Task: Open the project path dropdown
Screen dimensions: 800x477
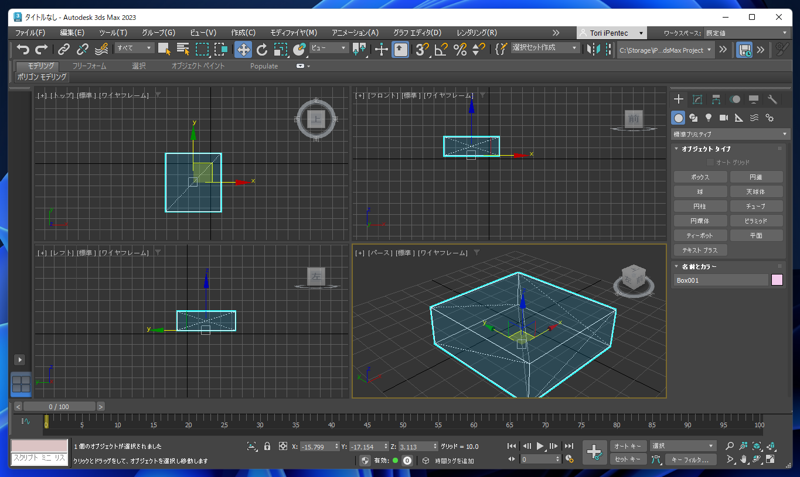Action: [x=665, y=50]
